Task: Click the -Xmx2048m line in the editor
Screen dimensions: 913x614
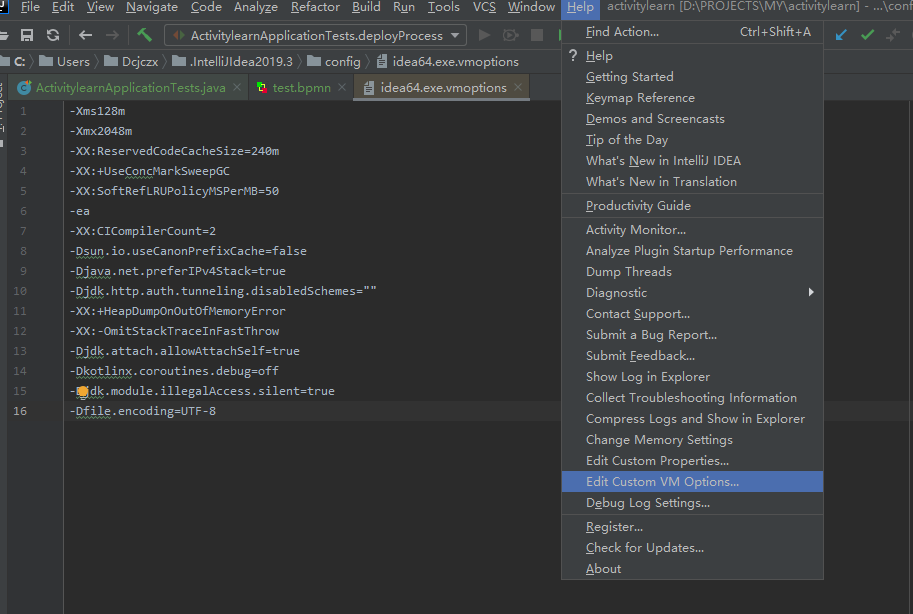Action: coord(101,131)
